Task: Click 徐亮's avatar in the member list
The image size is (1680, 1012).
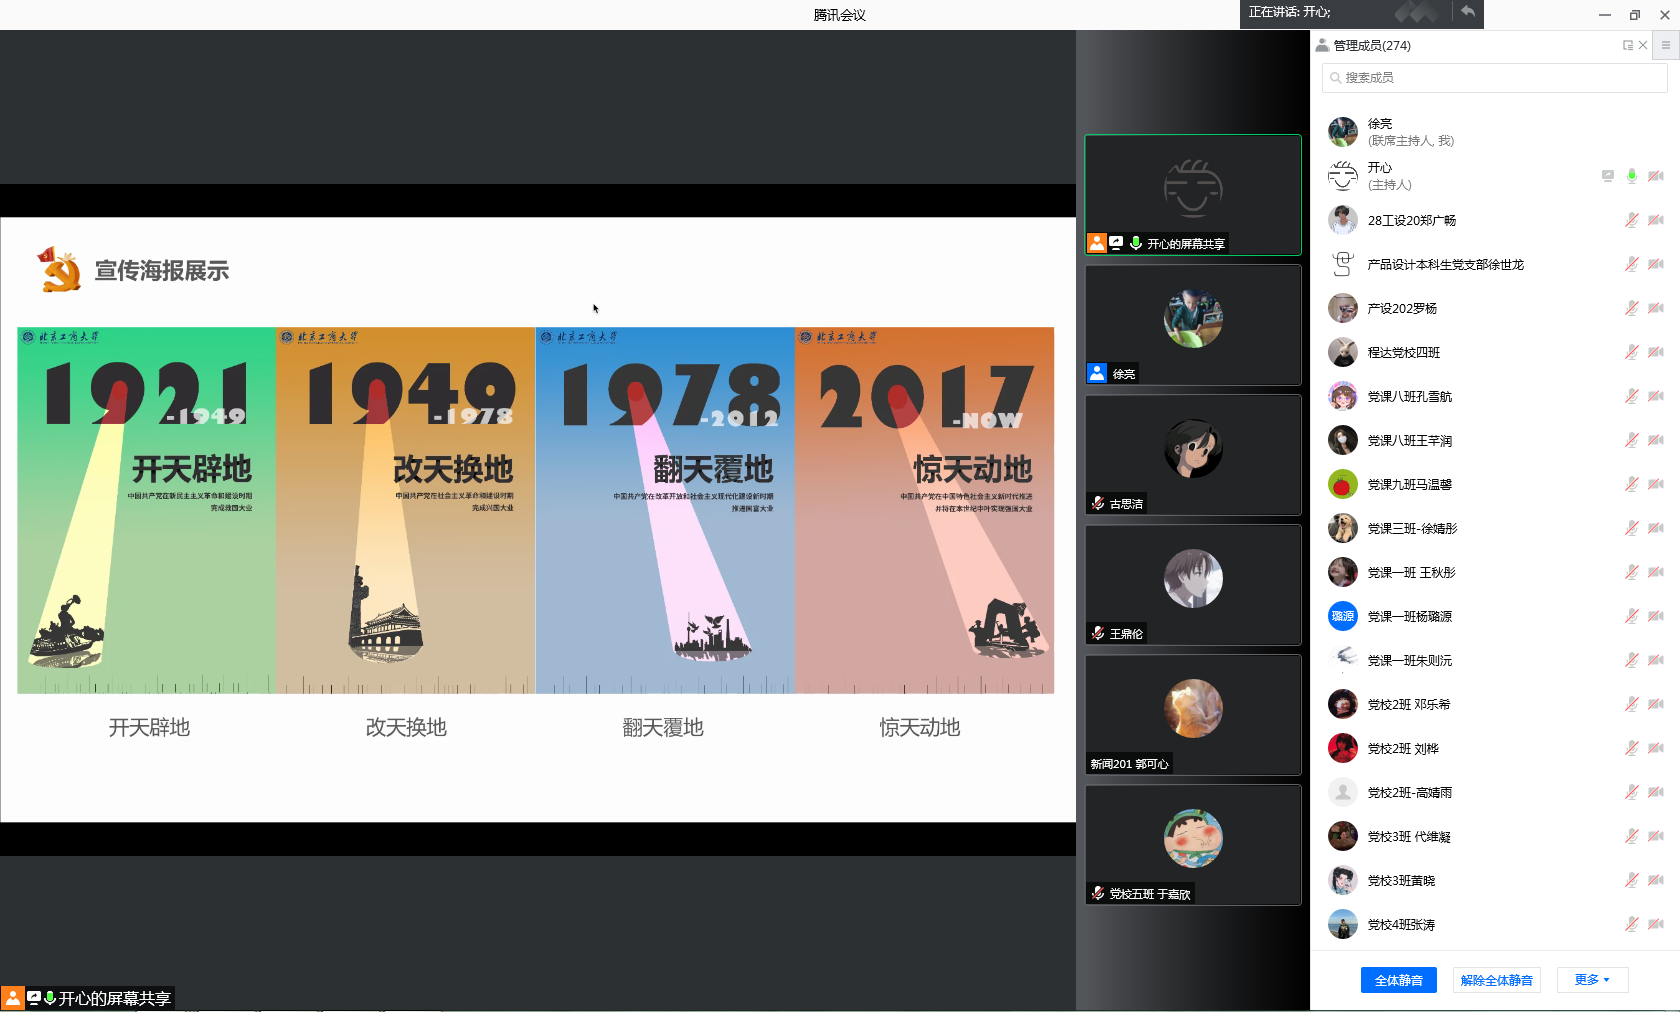Action: coord(1342,132)
